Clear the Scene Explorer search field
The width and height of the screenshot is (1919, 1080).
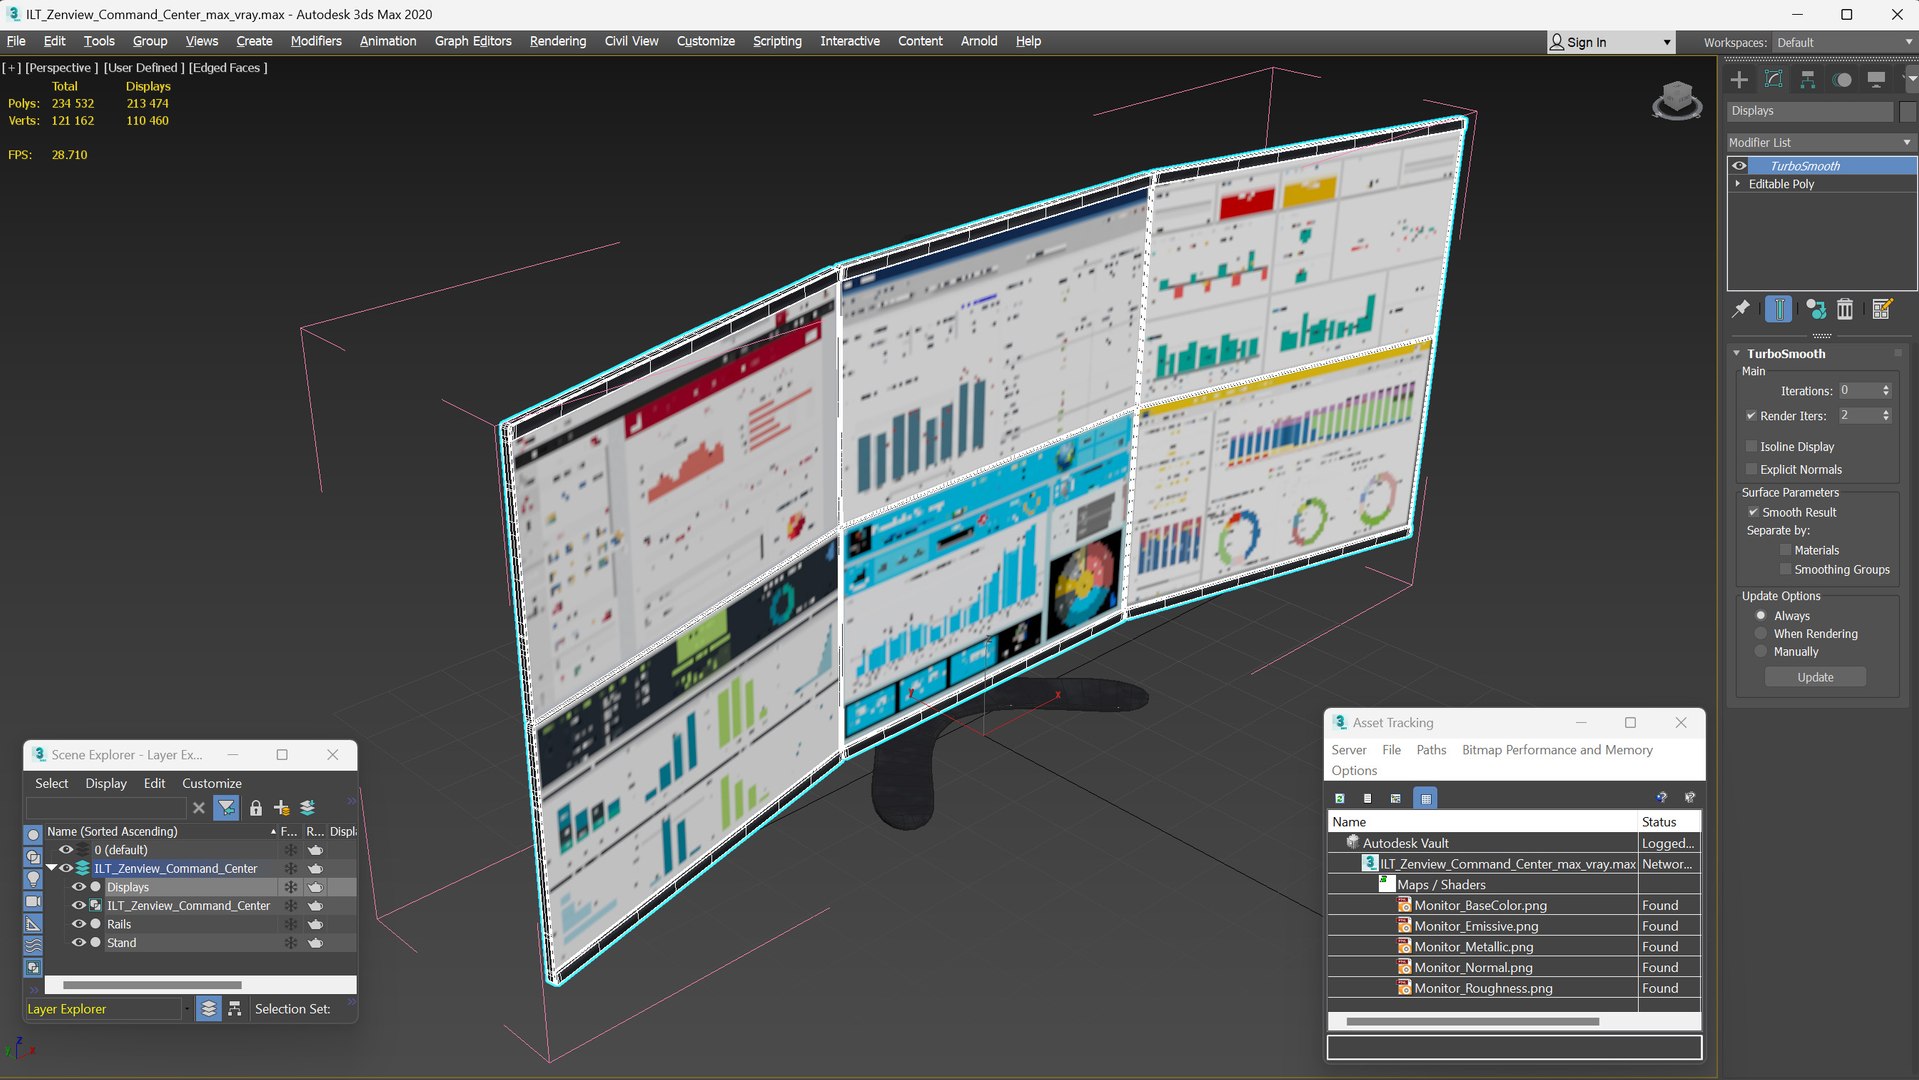point(198,808)
